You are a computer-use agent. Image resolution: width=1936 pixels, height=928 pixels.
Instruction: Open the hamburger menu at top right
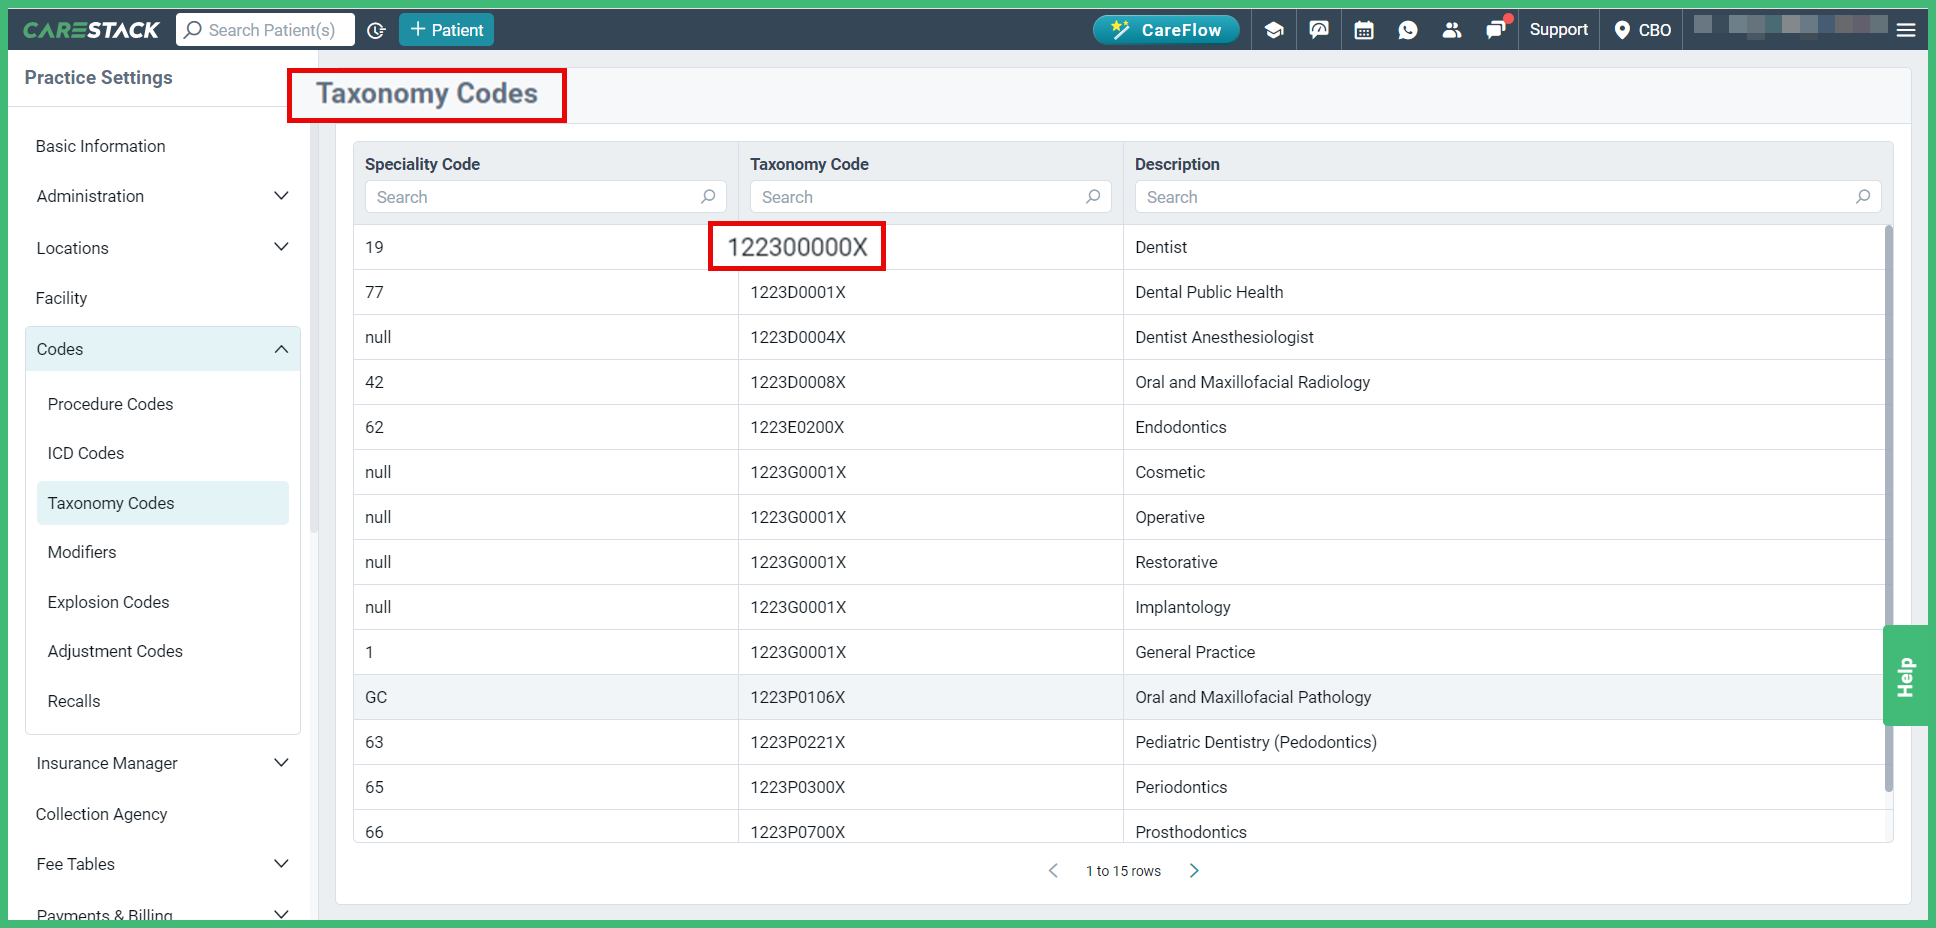click(x=1906, y=29)
